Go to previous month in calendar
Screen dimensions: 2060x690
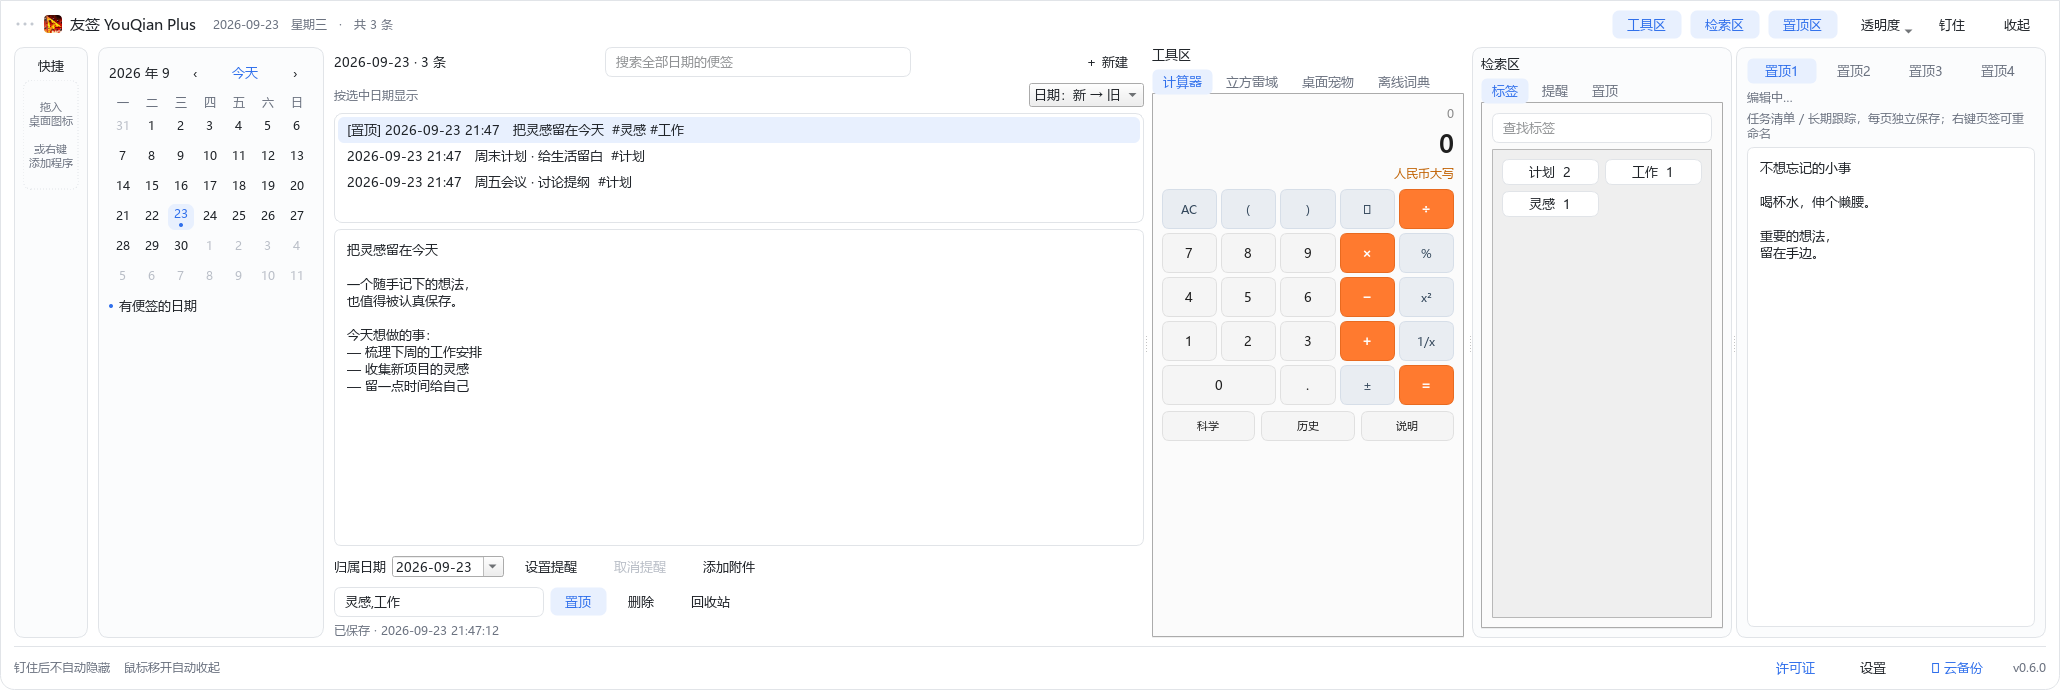pyautogui.click(x=195, y=74)
